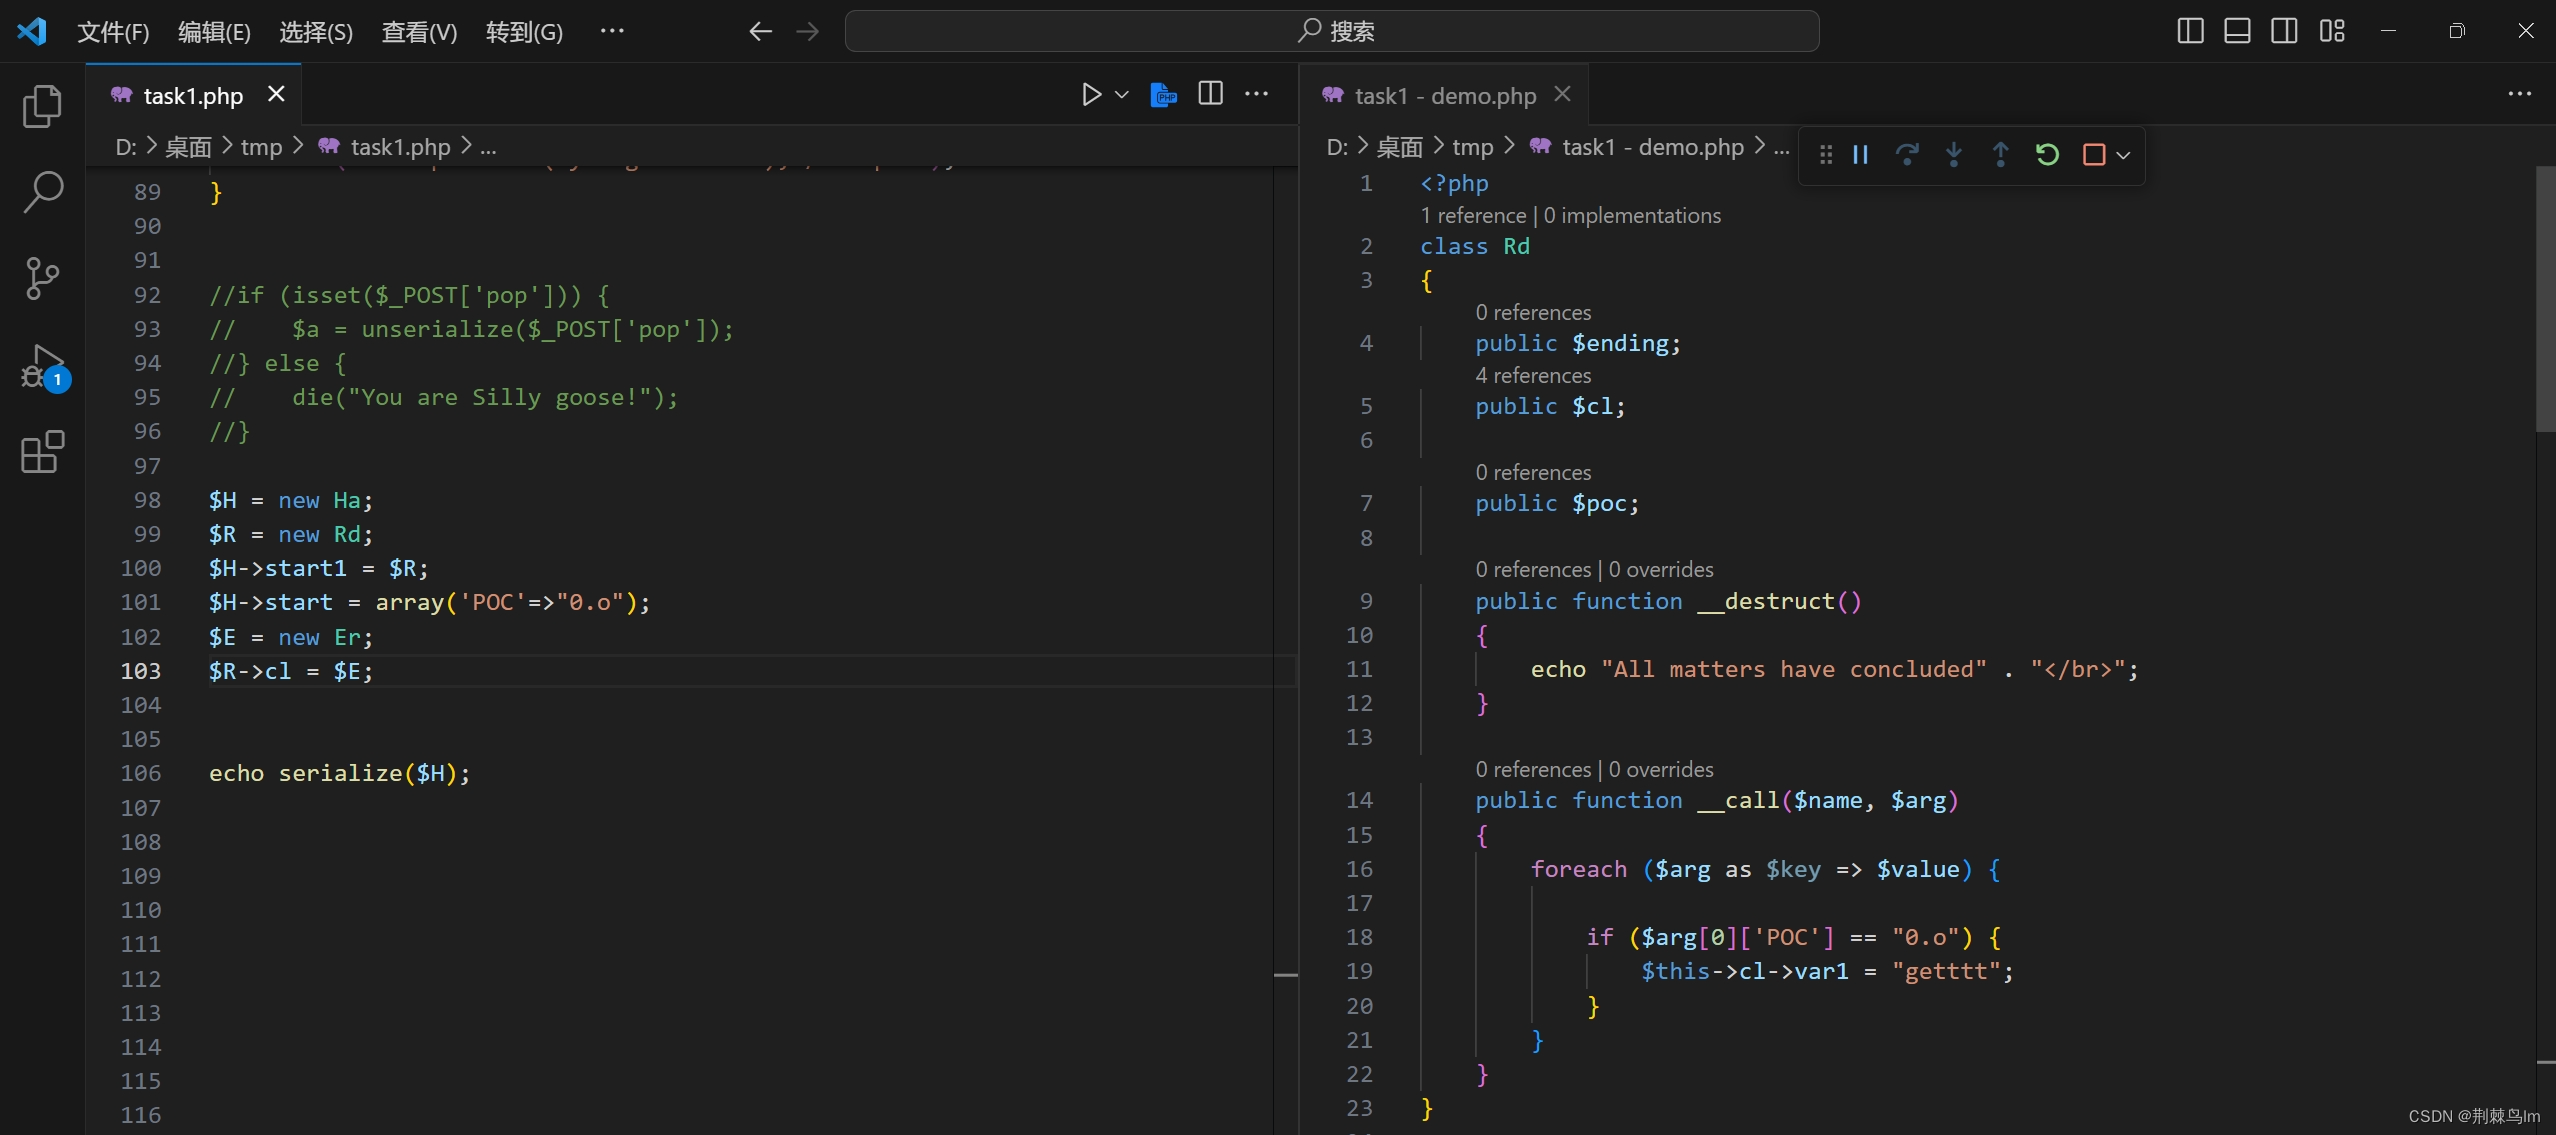The height and width of the screenshot is (1135, 2556).
Task: Toggle the bottom panel layout
Action: [x=2237, y=31]
